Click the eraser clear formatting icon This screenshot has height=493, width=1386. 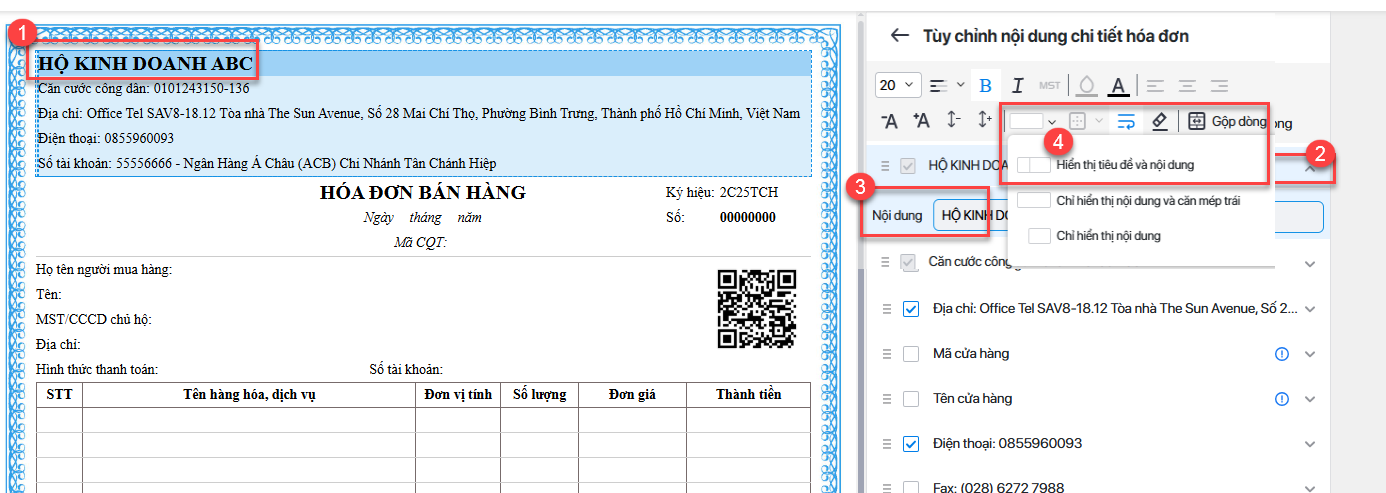pyautogui.click(x=1159, y=121)
